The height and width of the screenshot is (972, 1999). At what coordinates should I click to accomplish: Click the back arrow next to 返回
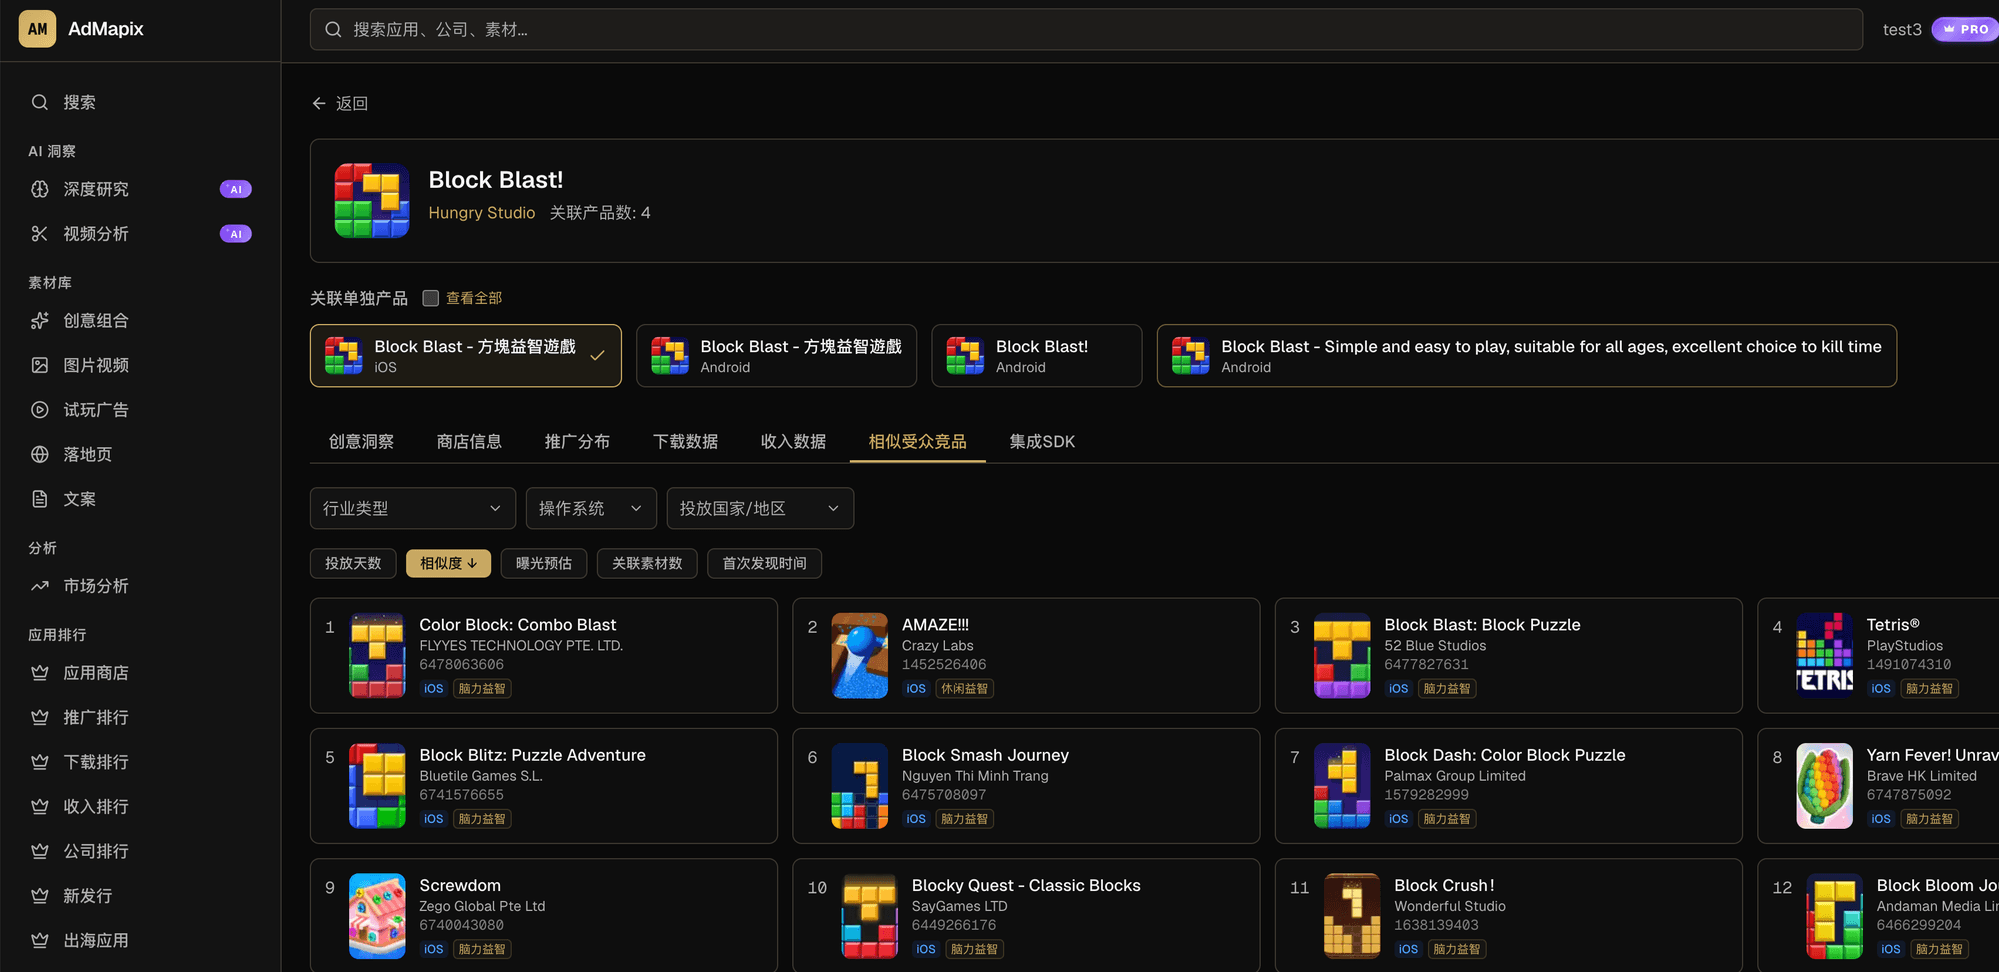tap(319, 103)
